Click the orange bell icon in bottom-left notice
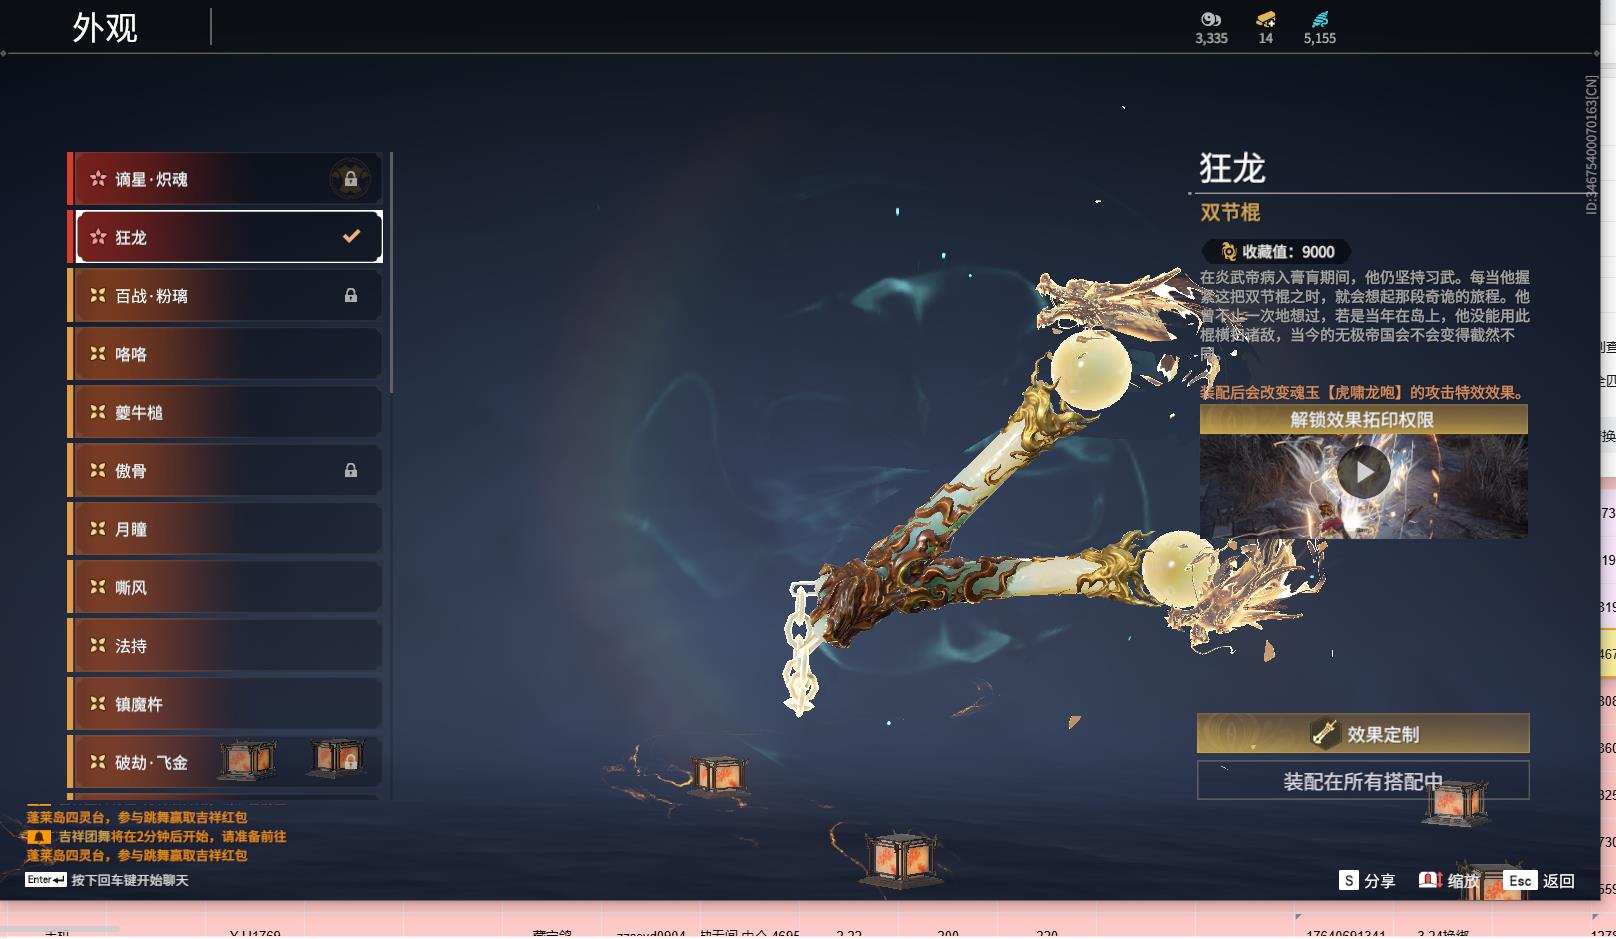 tap(38, 837)
